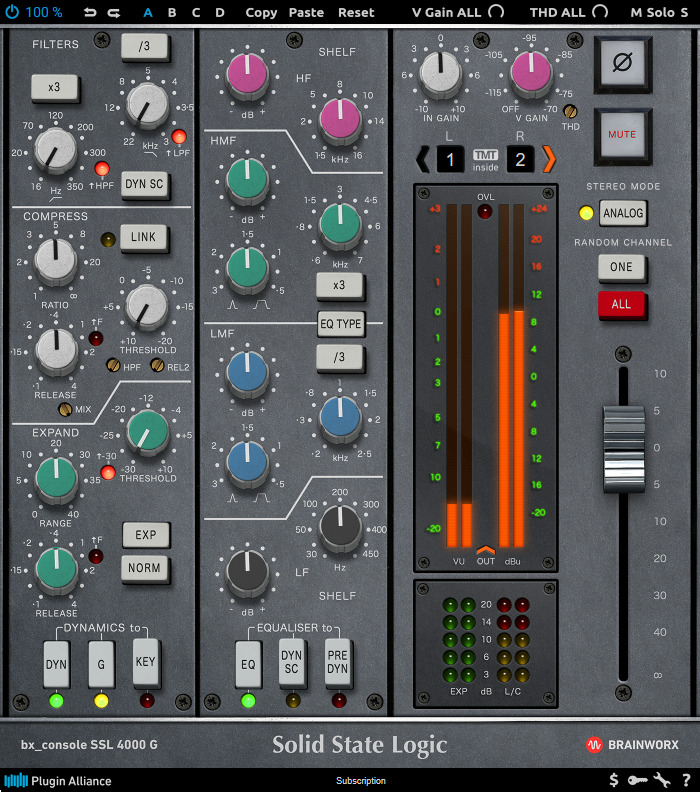The height and width of the screenshot is (792, 700).
Task: Click S solo mode option
Action: point(684,13)
